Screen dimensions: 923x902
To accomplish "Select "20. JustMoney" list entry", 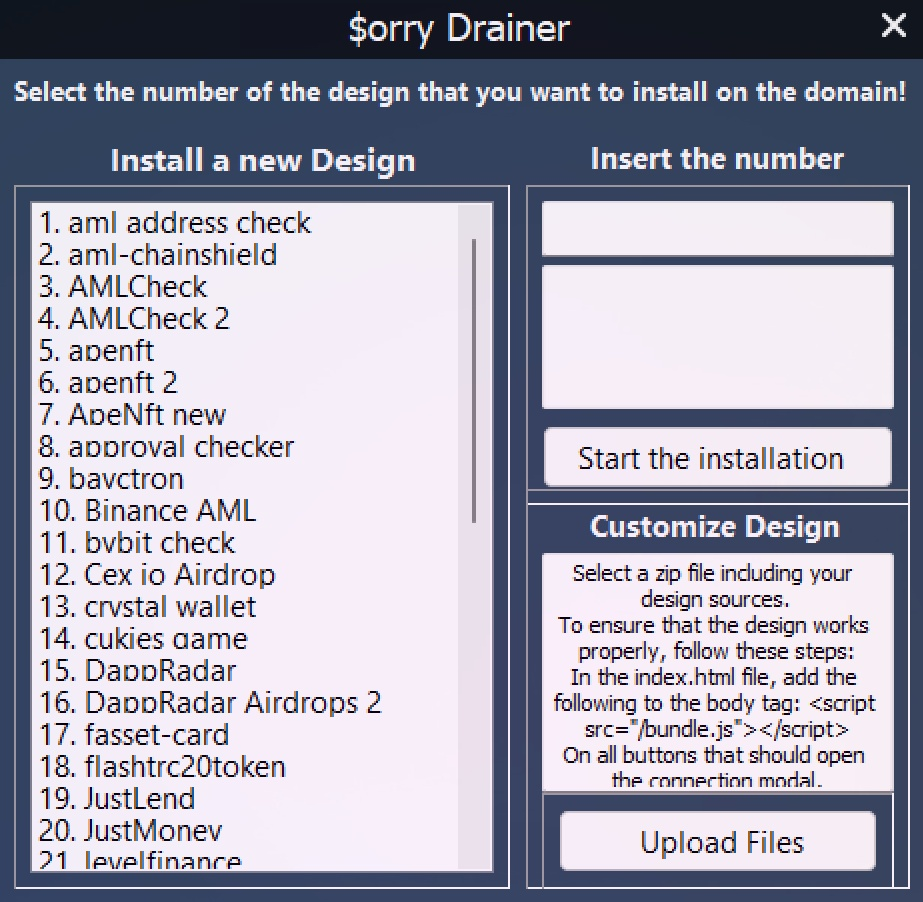I will click(130, 830).
